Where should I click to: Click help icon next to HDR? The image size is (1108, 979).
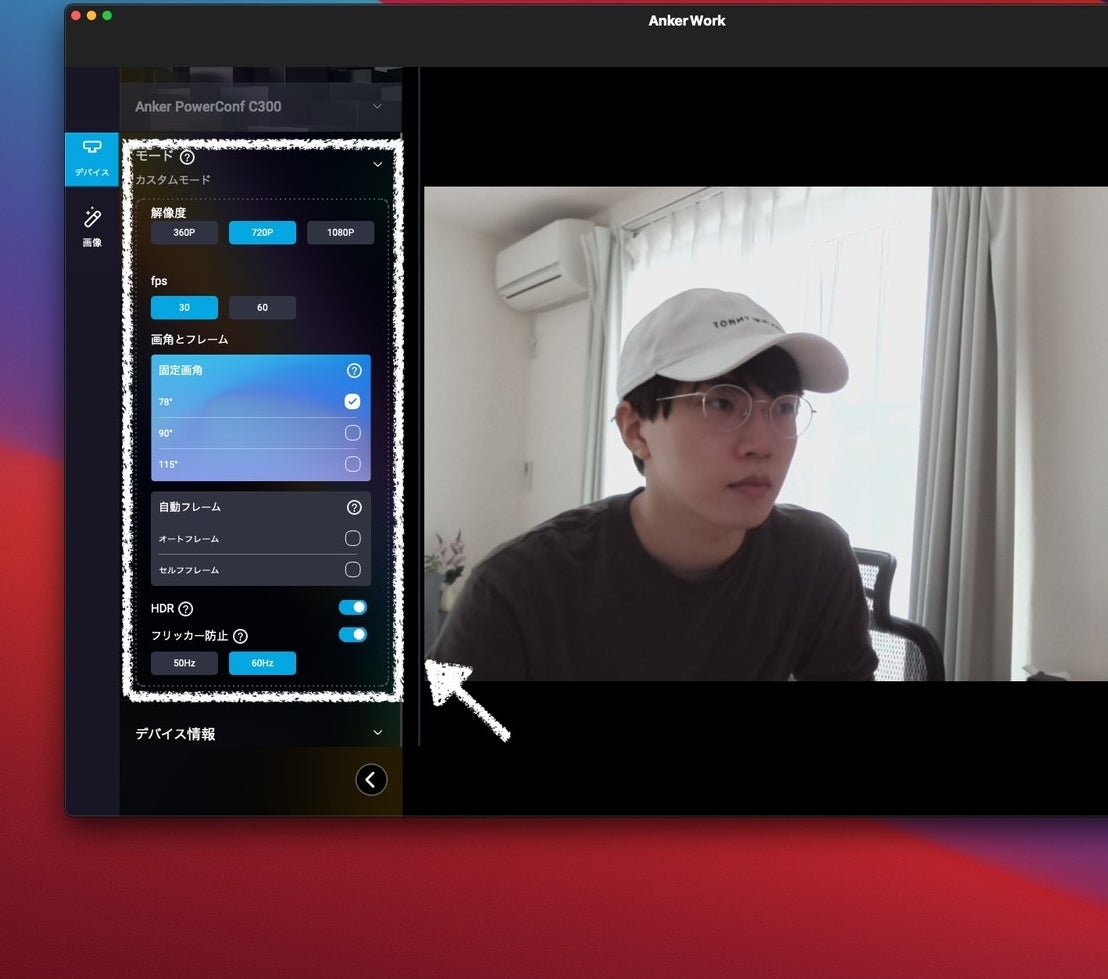(x=186, y=609)
